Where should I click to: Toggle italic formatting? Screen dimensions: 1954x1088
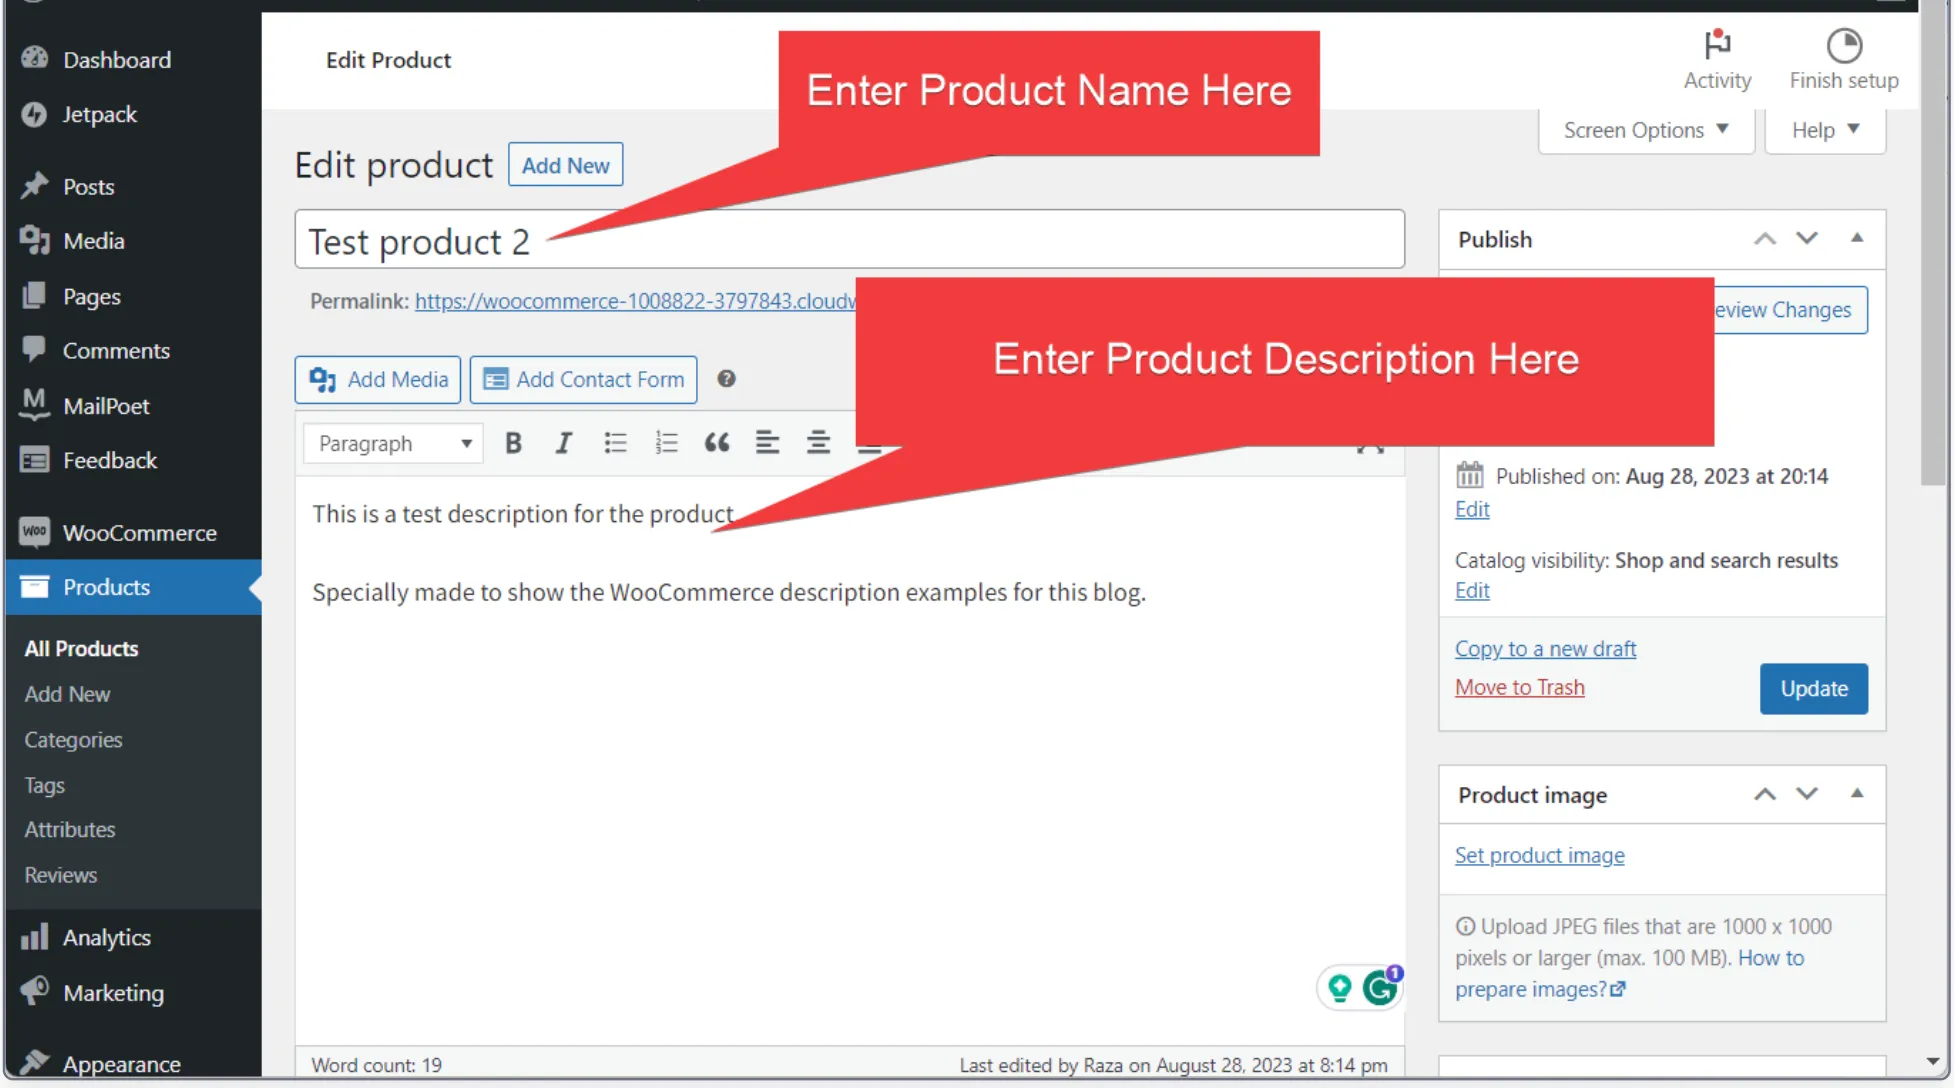[564, 443]
